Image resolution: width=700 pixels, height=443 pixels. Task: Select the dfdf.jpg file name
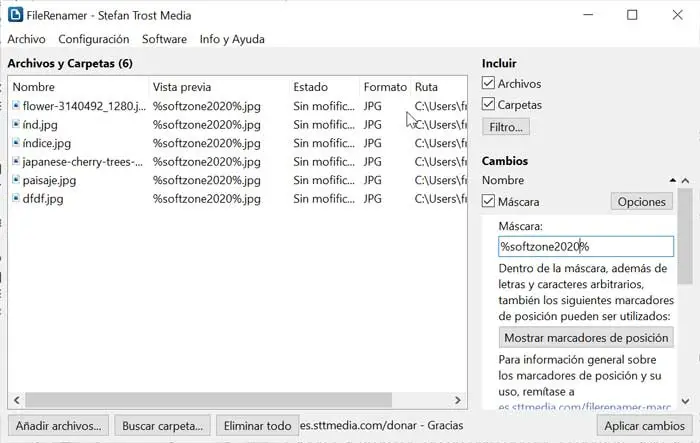43,199
